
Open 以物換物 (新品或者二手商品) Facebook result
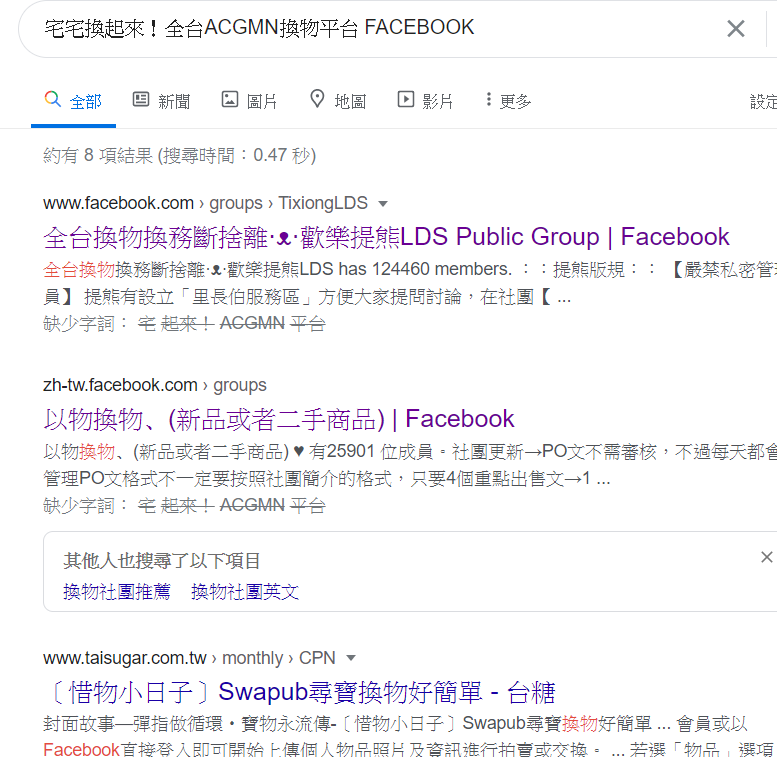(x=278, y=419)
